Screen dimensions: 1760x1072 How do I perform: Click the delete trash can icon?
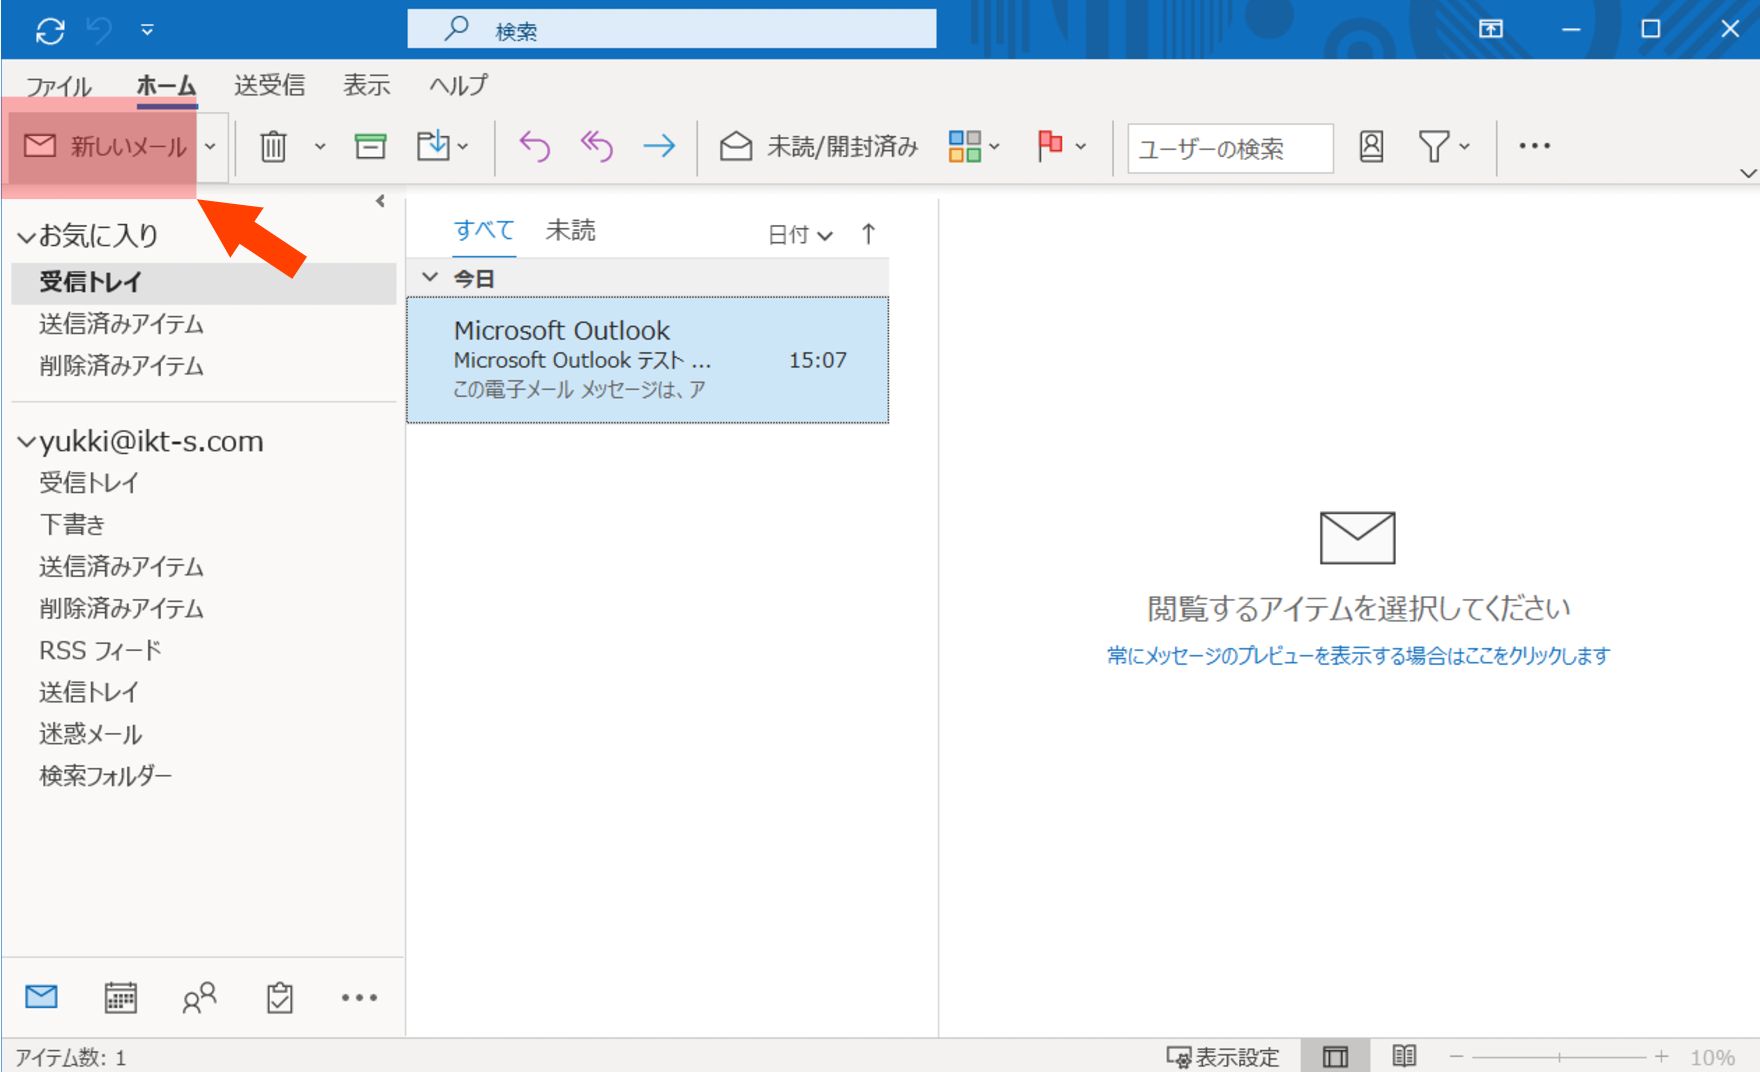pyautogui.click(x=273, y=147)
